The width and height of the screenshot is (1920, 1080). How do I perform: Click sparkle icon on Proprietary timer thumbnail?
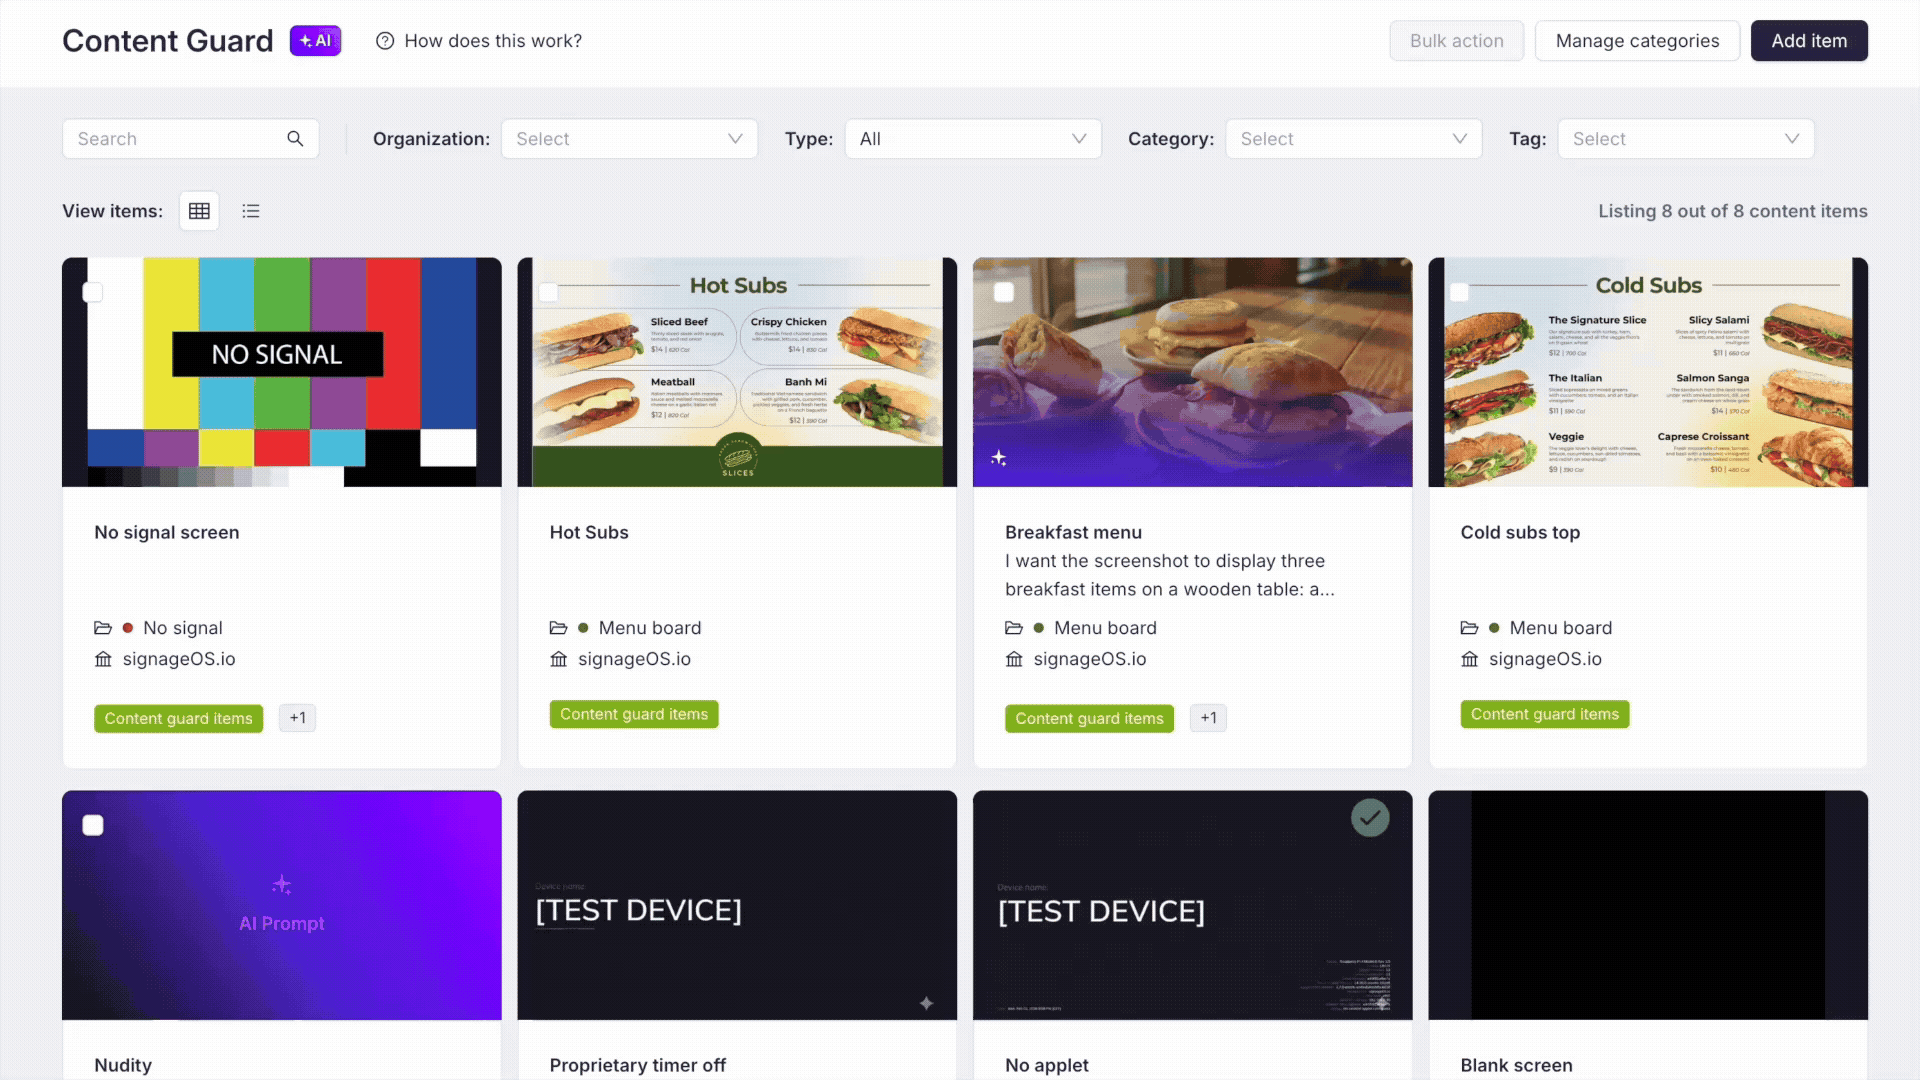[926, 1003]
